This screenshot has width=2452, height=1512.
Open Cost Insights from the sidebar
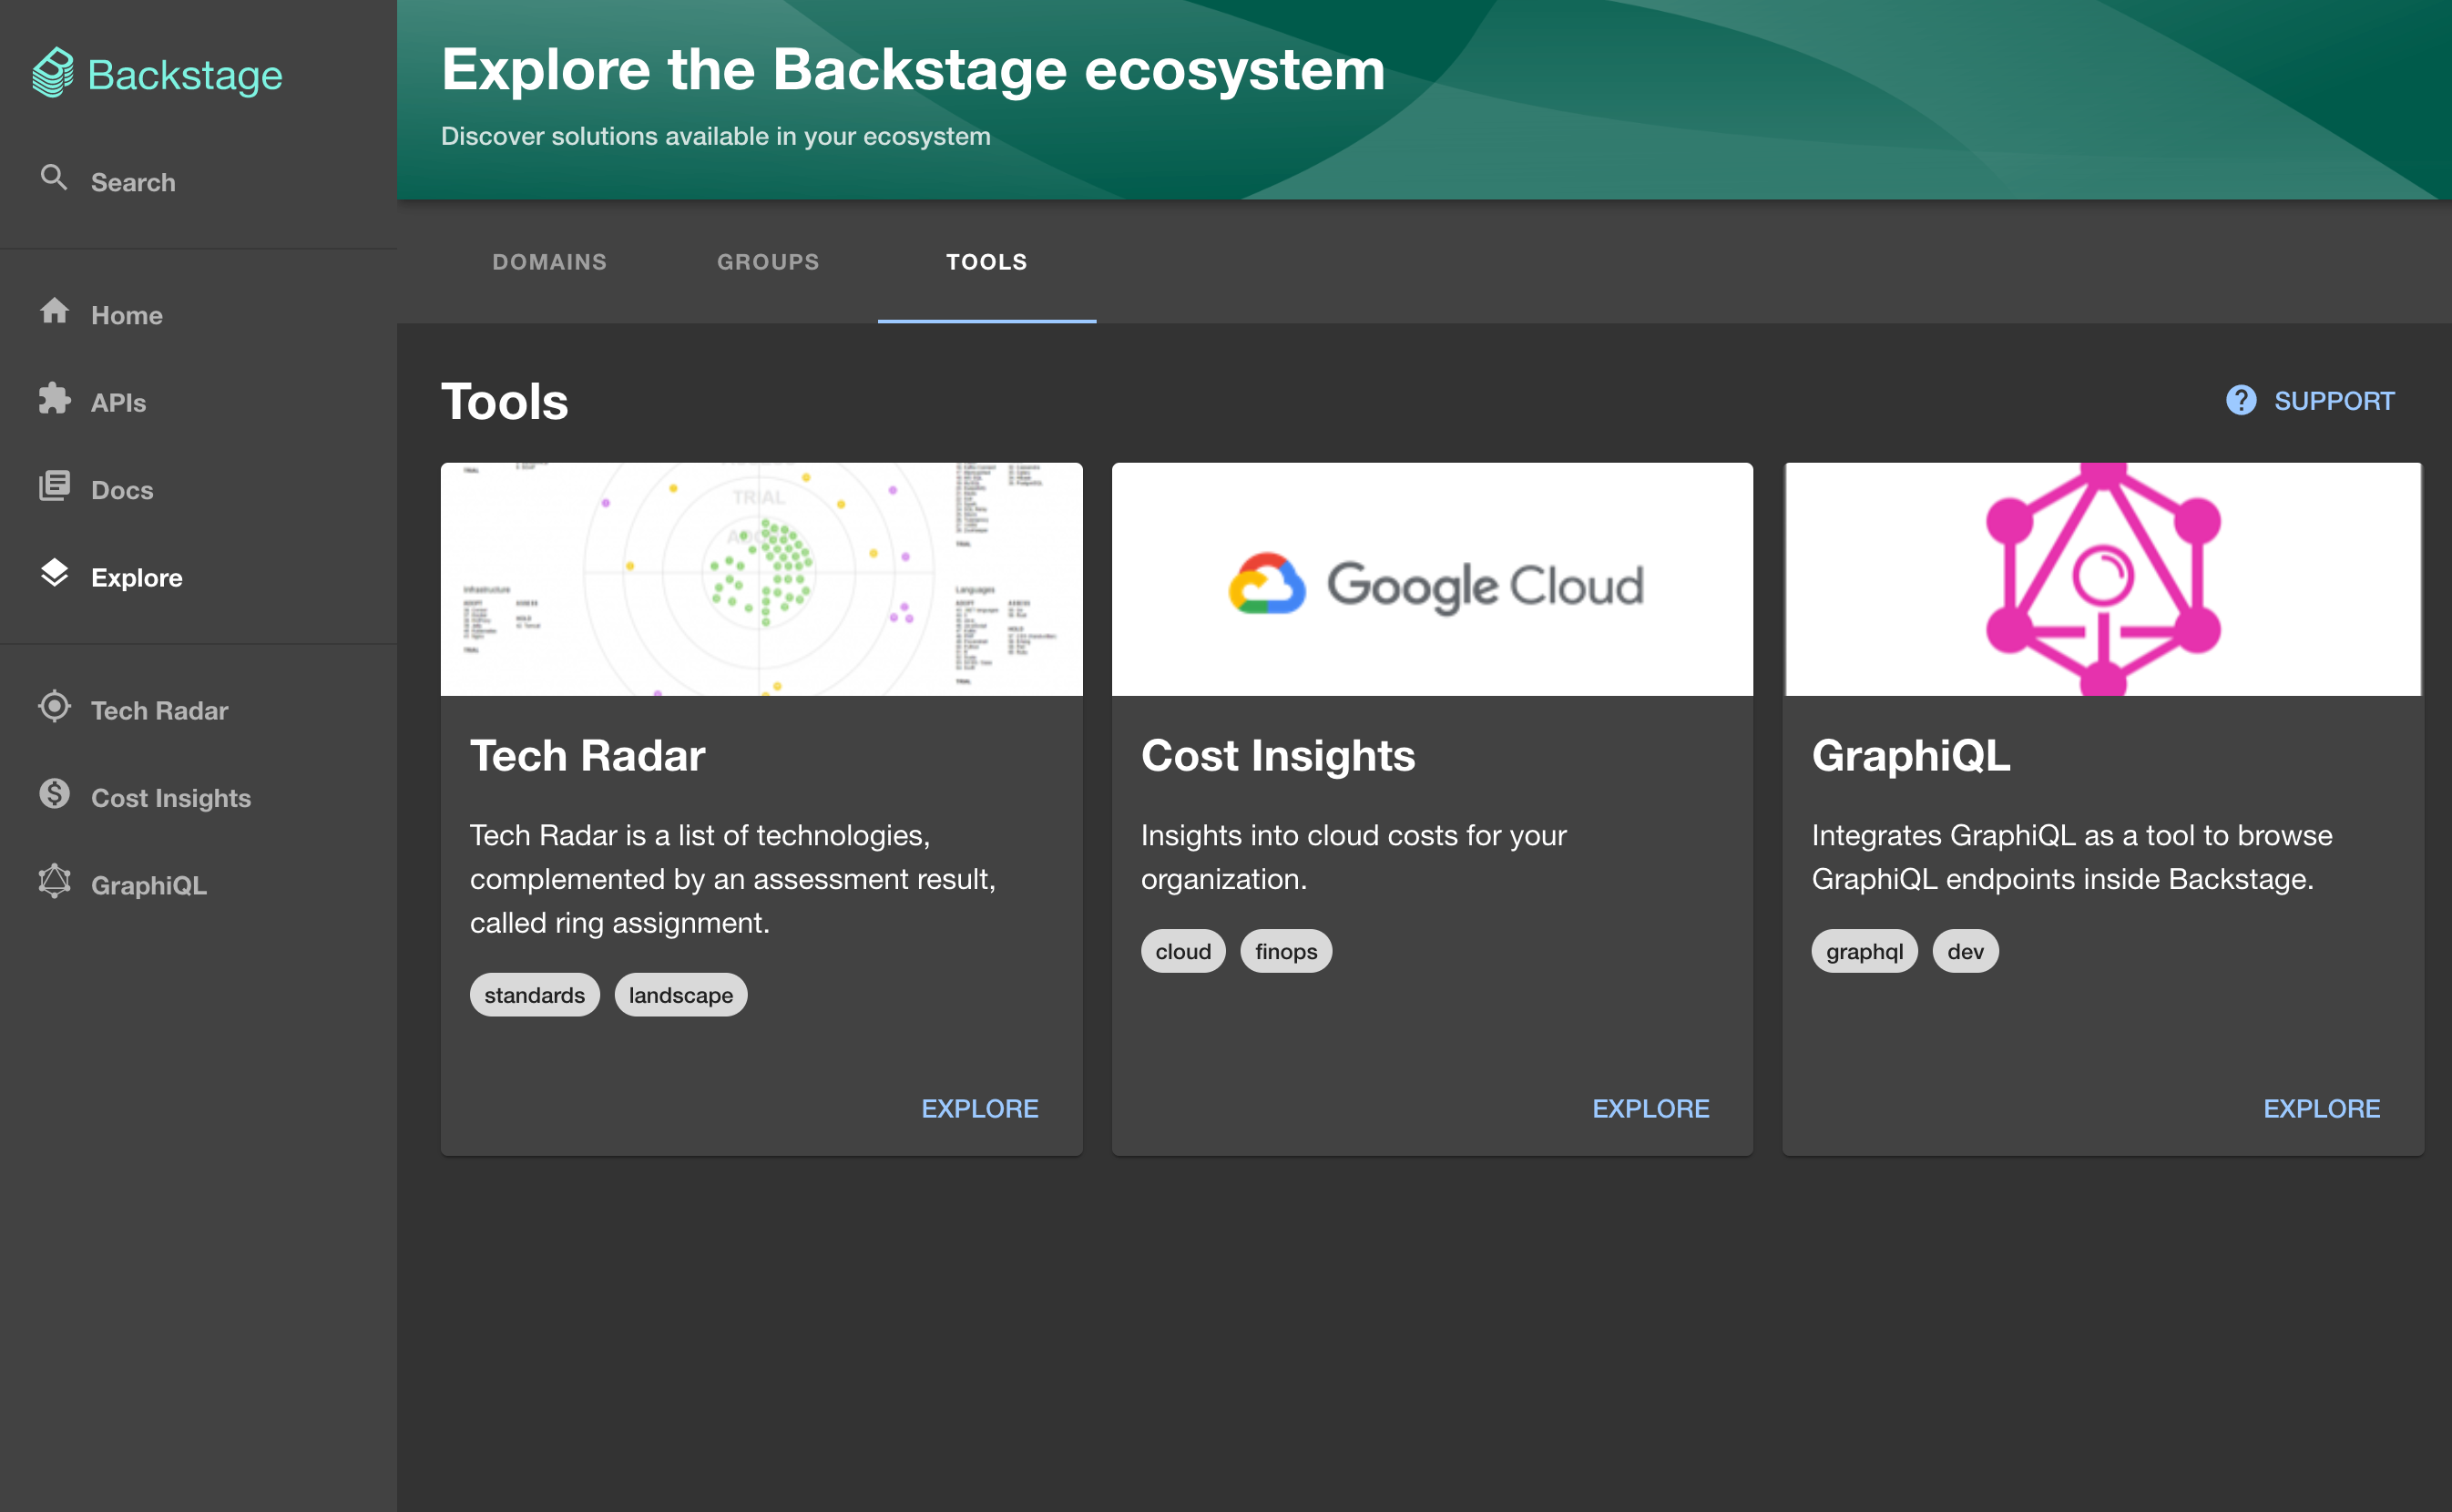[171, 798]
